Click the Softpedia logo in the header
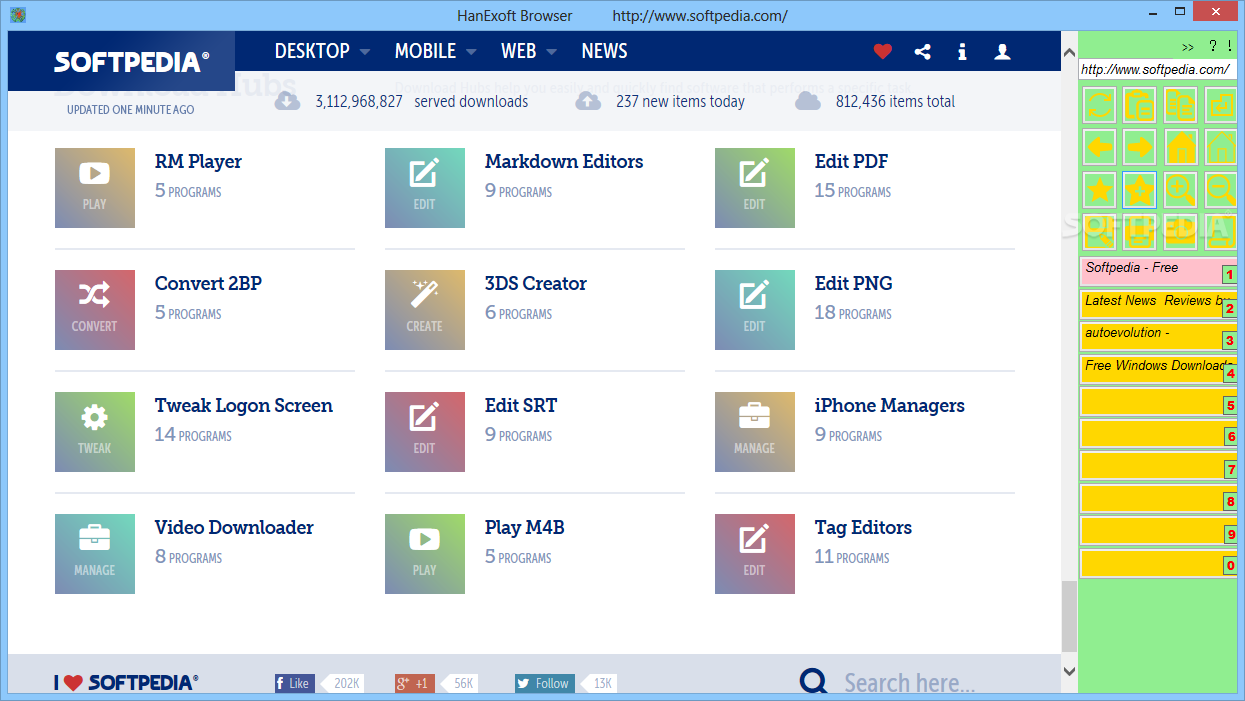This screenshot has height=701, width=1245. (x=132, y=61)
